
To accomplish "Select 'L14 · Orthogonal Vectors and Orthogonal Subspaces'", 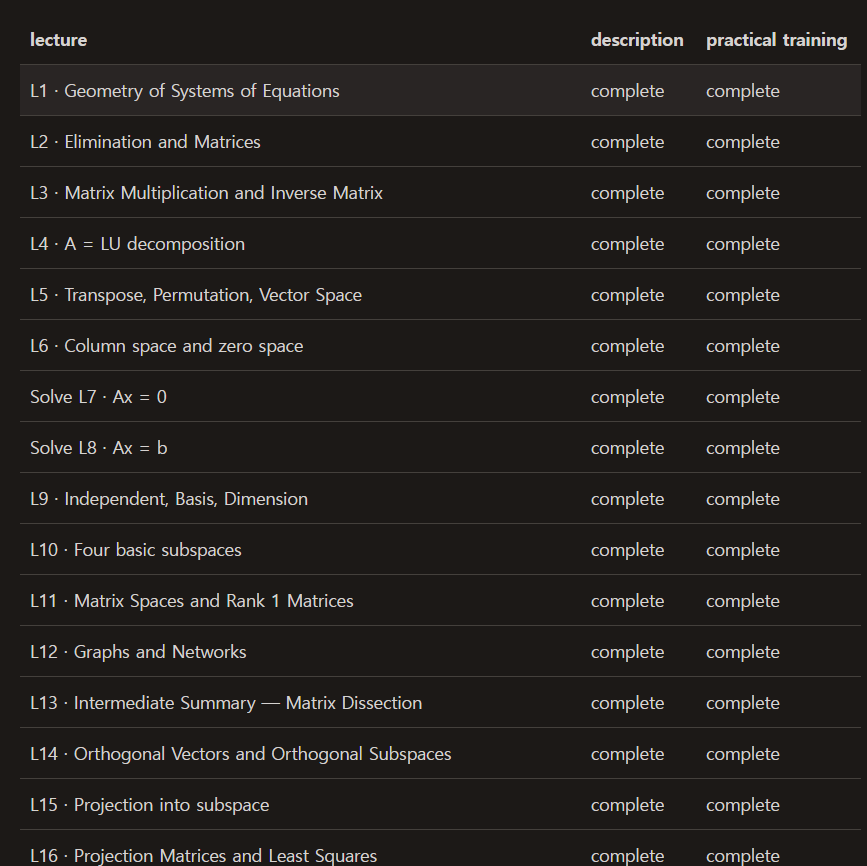I will click(x=241, y=753).
